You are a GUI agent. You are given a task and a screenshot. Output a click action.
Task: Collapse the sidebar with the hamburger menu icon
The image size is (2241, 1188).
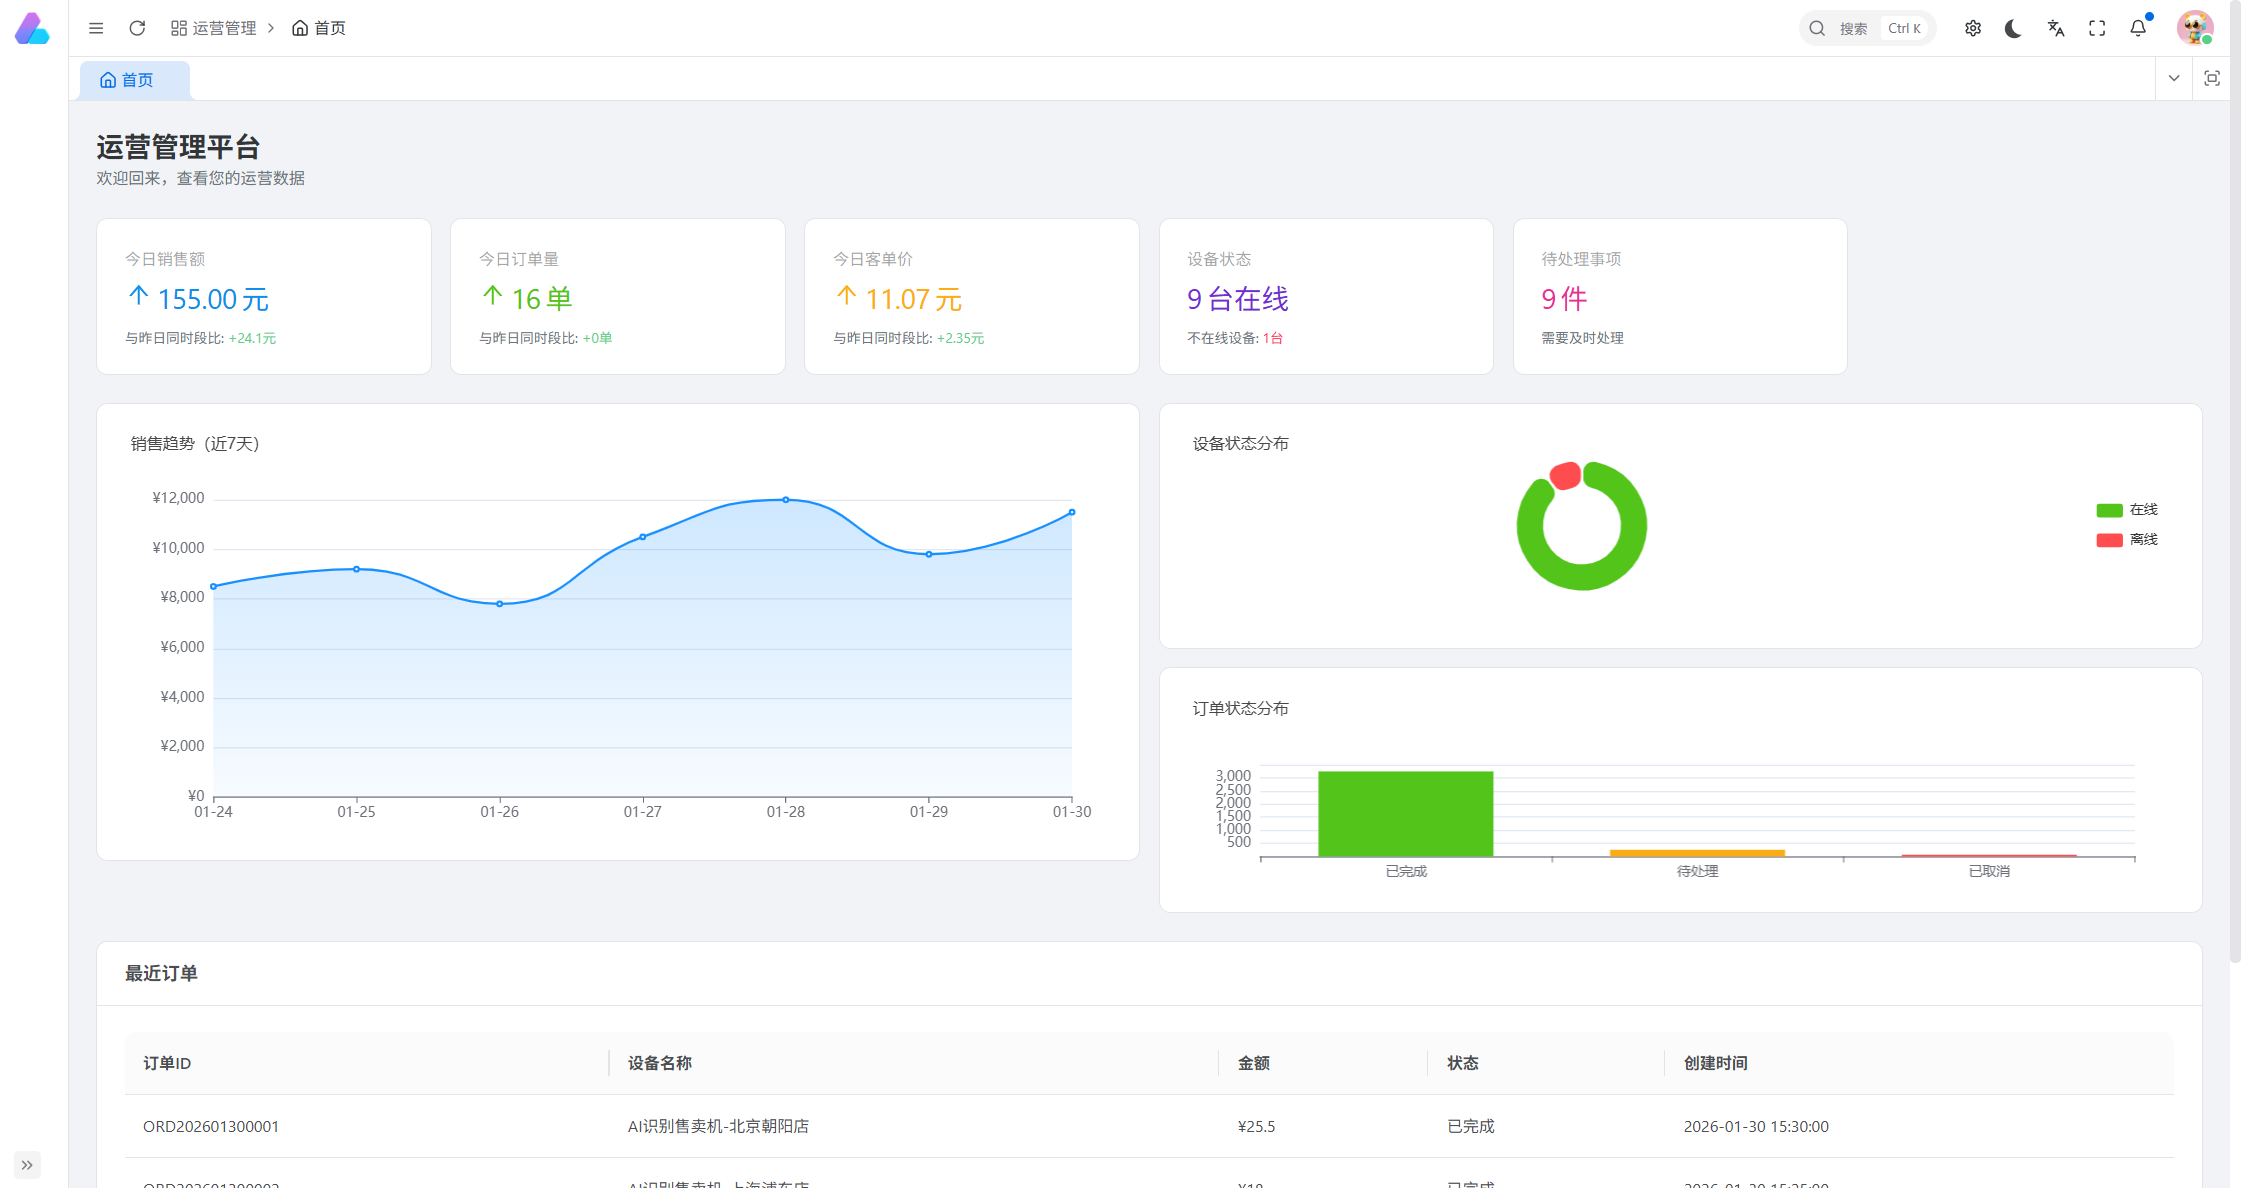[96, 28]
